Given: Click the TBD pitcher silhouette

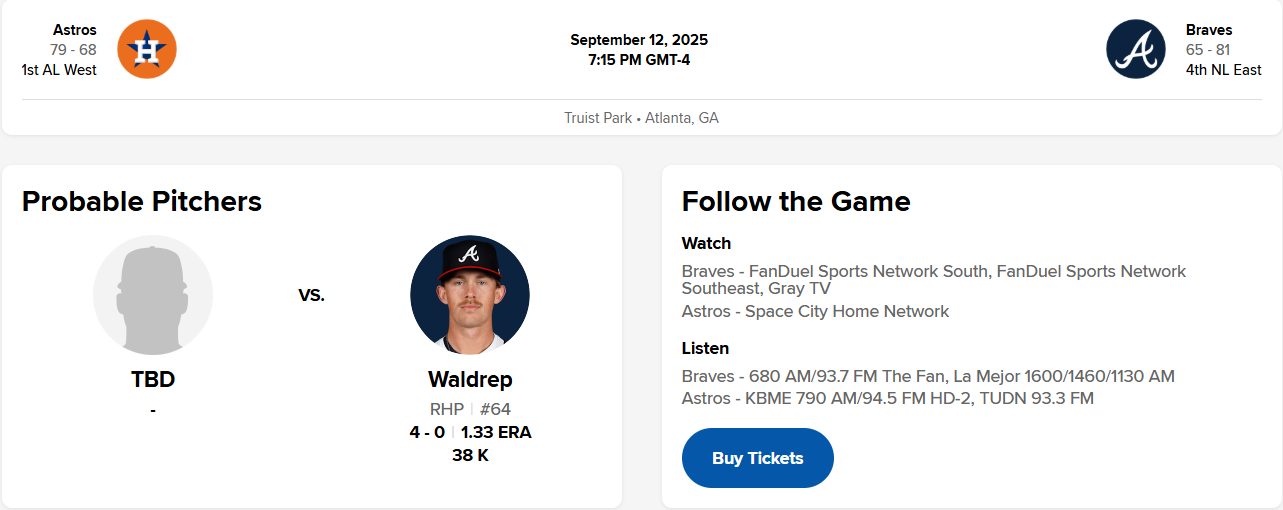Looking at the screenshot, I should tap(153, 295).
